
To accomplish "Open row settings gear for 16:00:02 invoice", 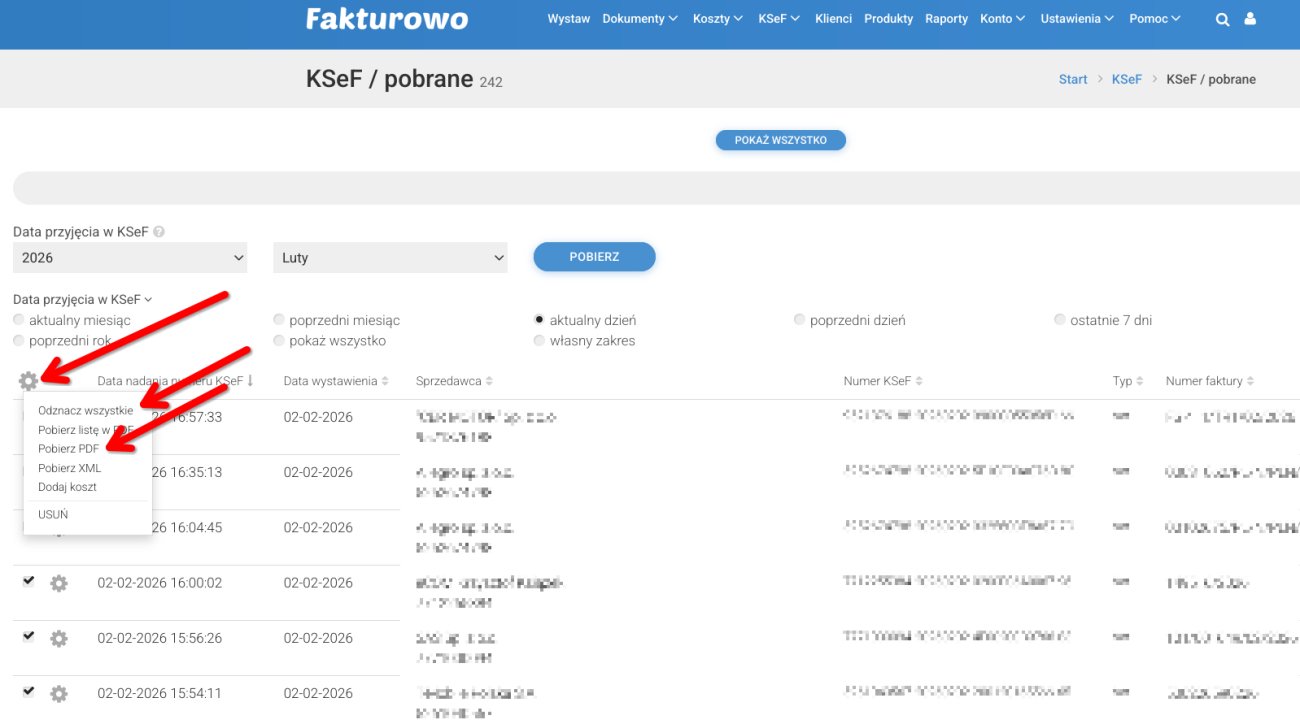I will (59, 582).
